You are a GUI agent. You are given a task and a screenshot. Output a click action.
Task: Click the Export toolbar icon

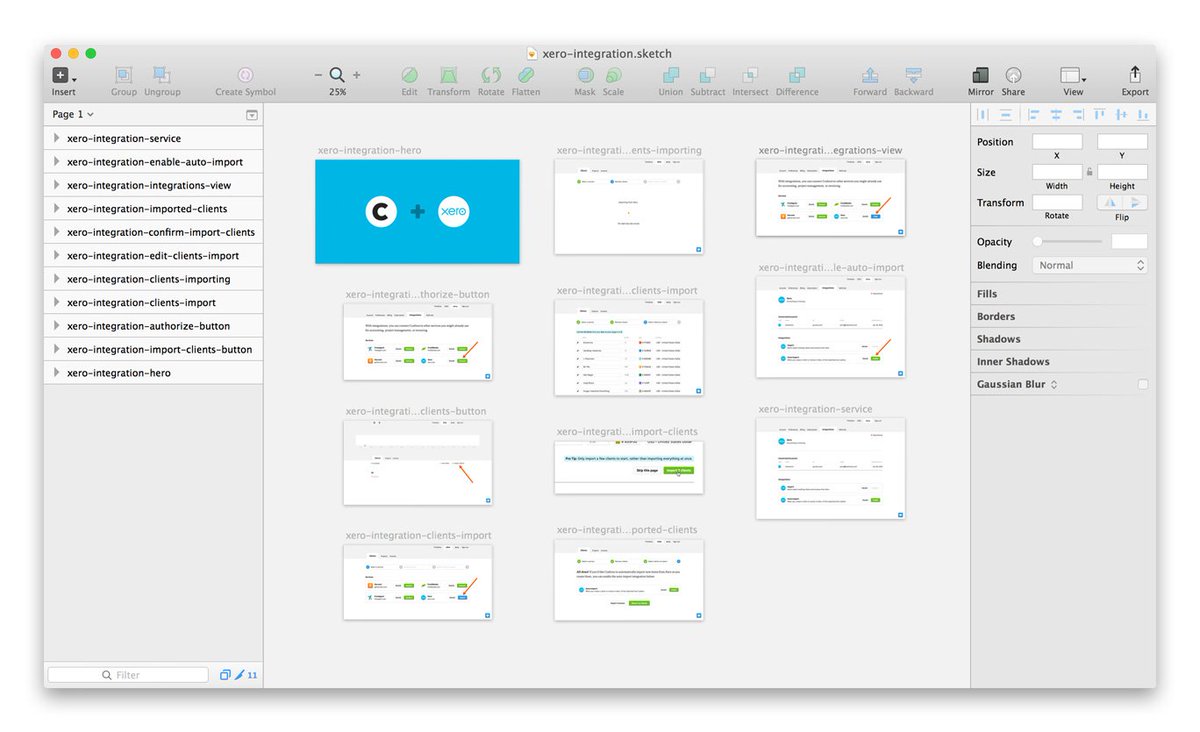tap(1135, 75)
